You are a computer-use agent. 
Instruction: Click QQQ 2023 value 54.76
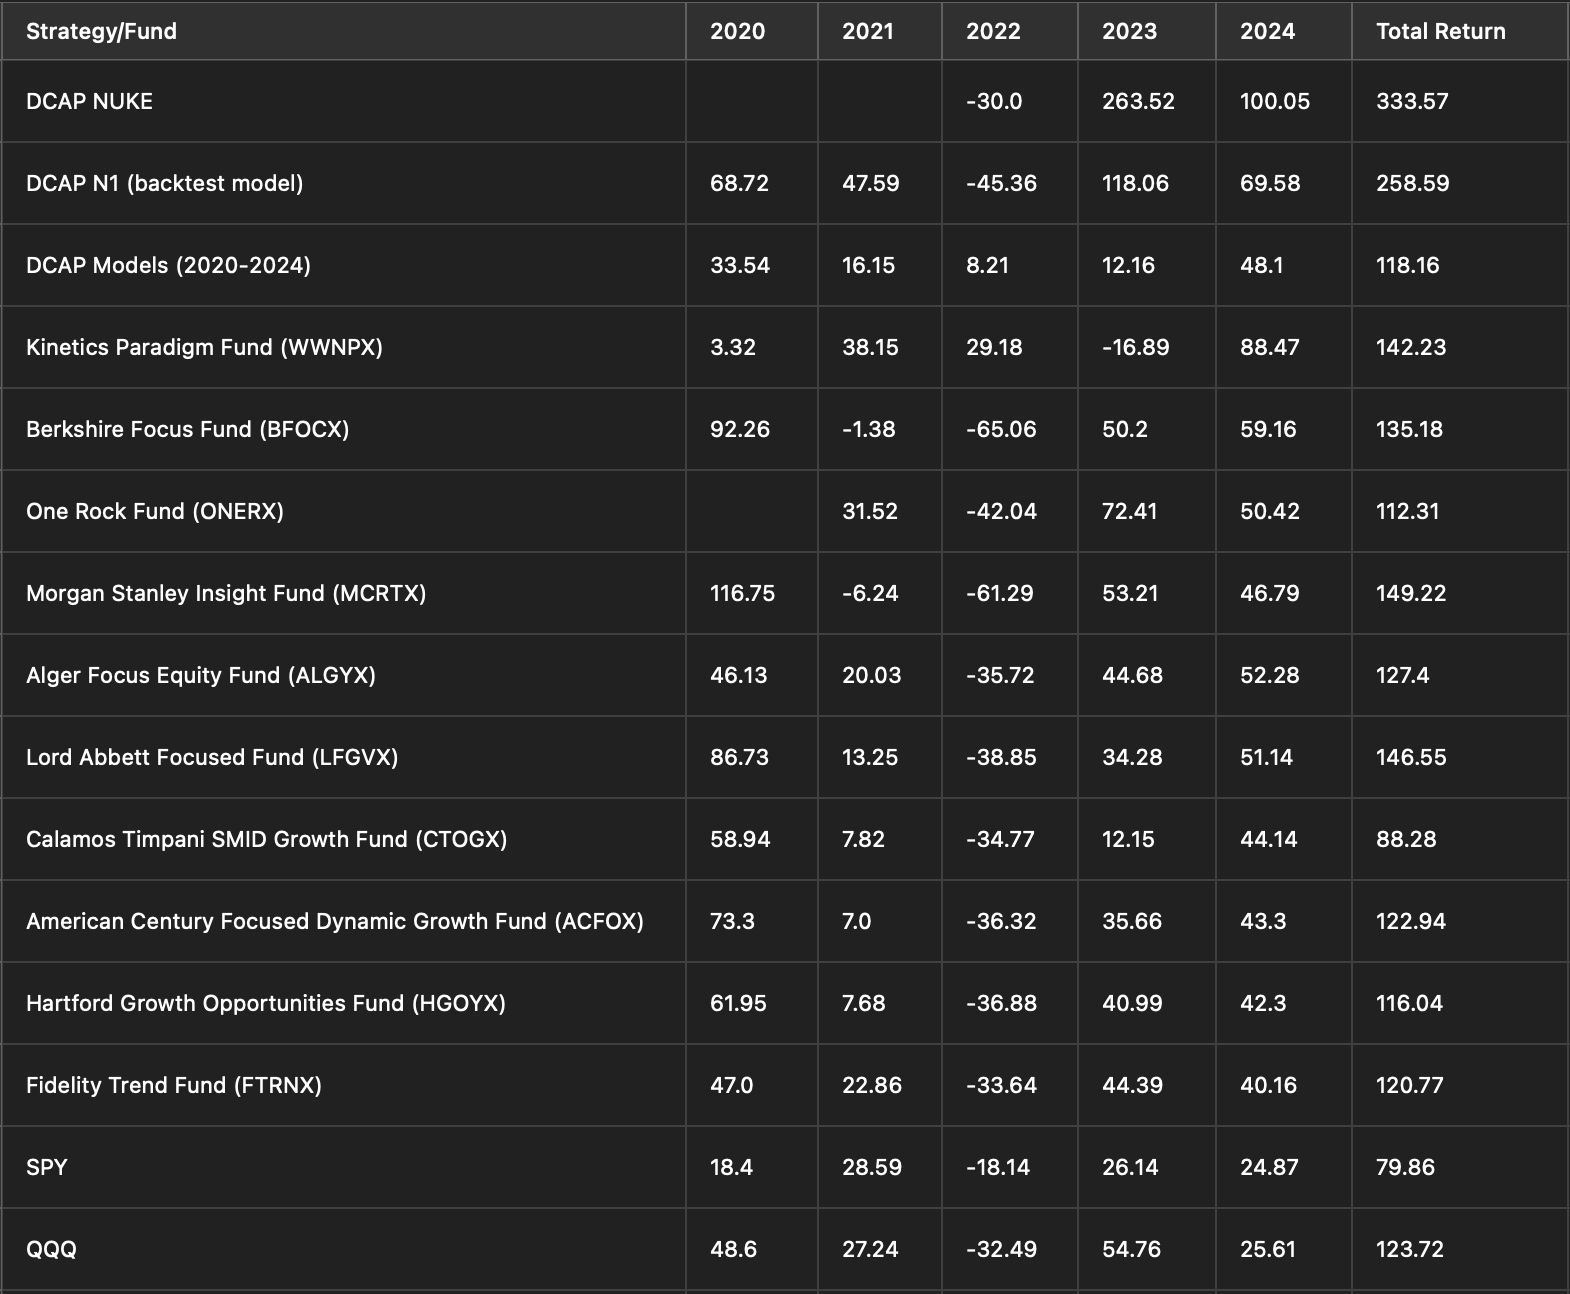[1131, 1249]
